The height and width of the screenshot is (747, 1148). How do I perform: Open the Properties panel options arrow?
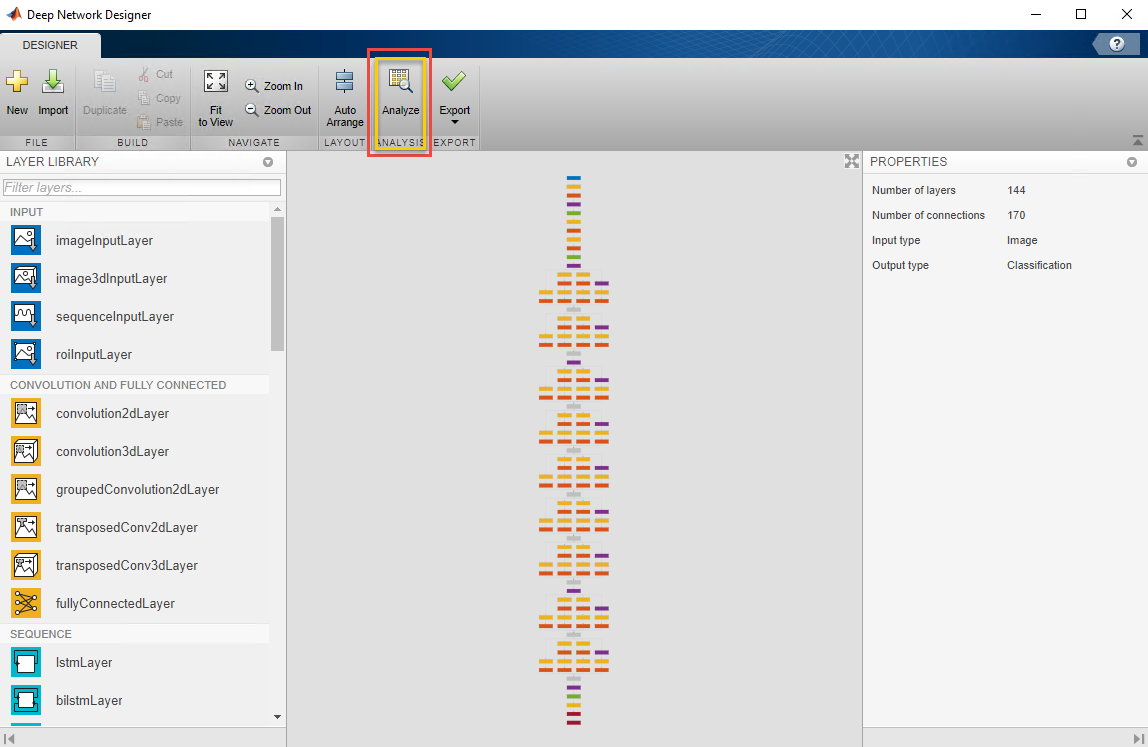pos(1132,162)
